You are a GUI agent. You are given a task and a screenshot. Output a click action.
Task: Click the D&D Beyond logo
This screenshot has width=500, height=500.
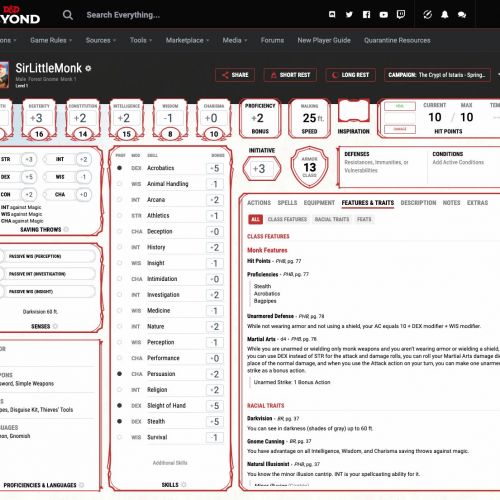point(19,15)
